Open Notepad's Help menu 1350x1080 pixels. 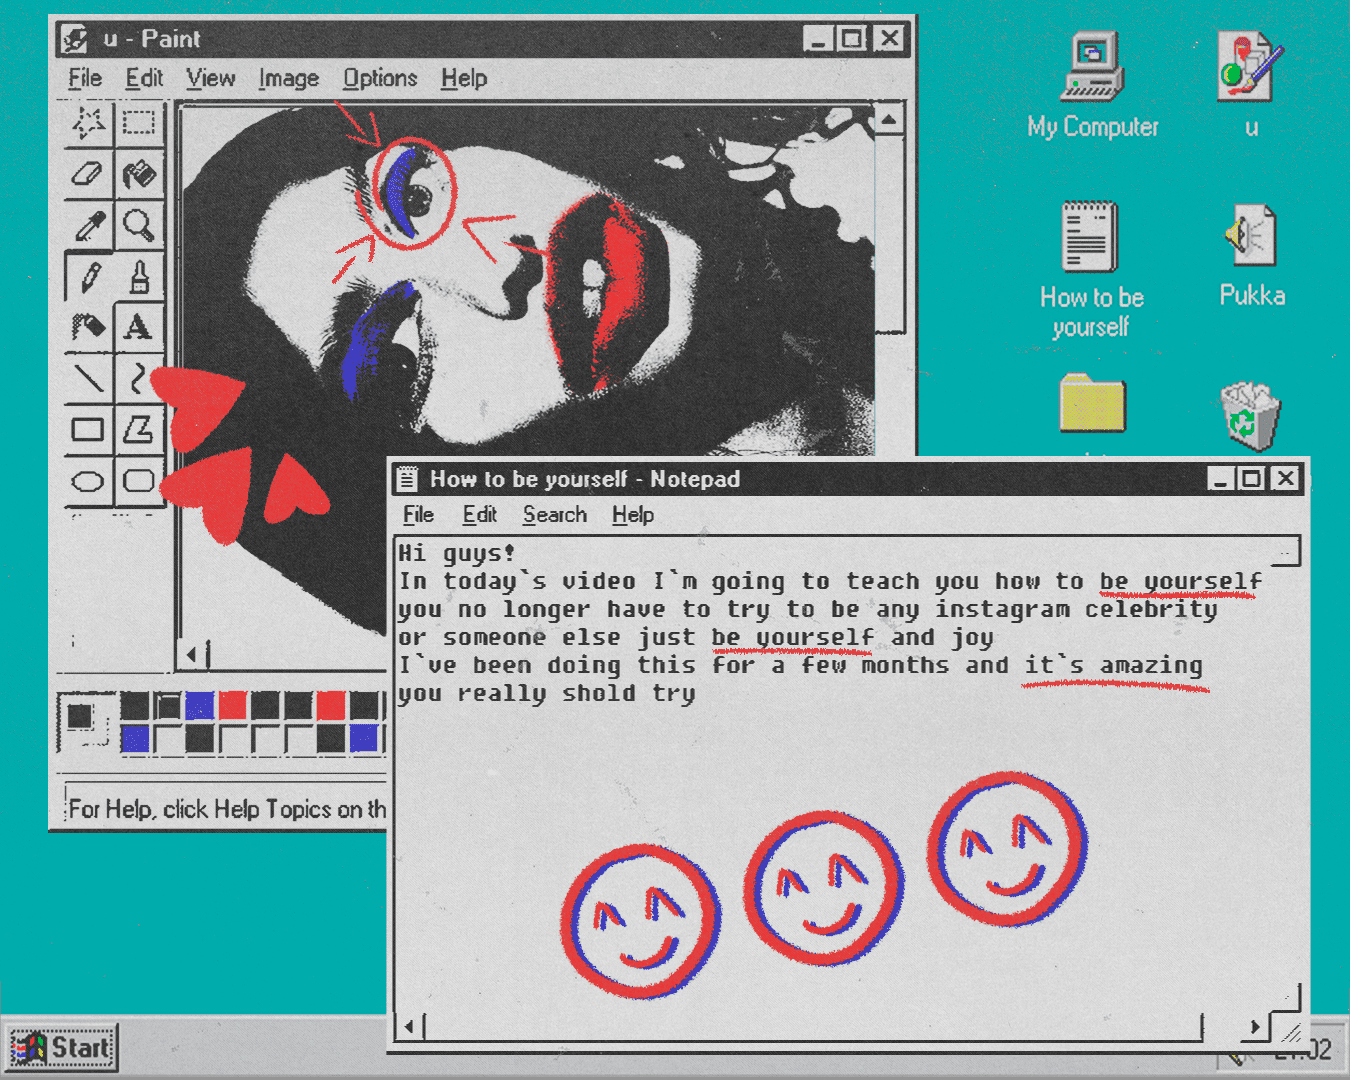click(633, 515)
